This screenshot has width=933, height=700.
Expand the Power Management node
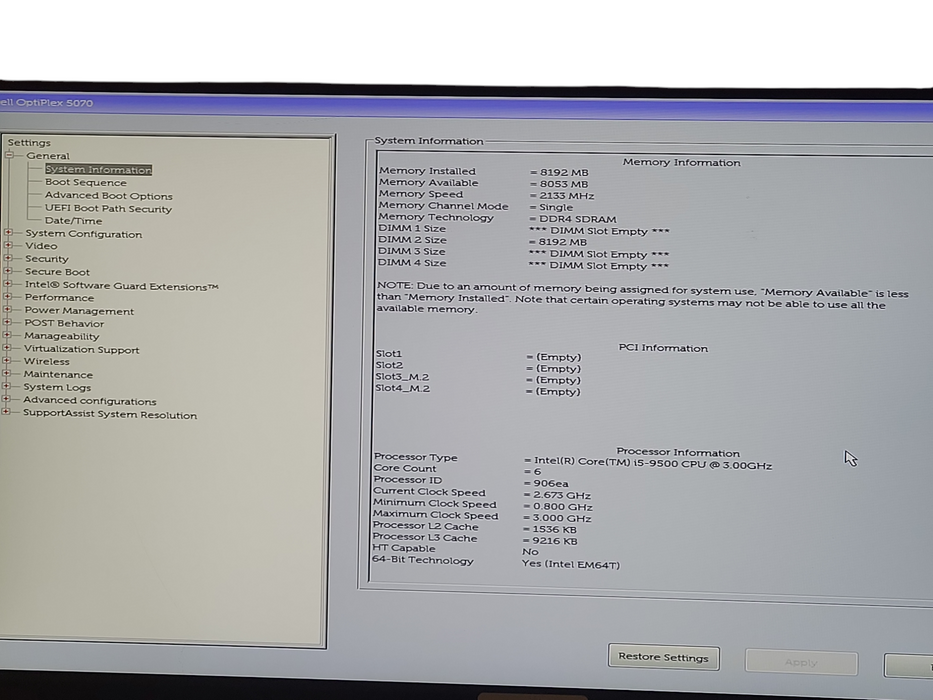click(8, 310)
